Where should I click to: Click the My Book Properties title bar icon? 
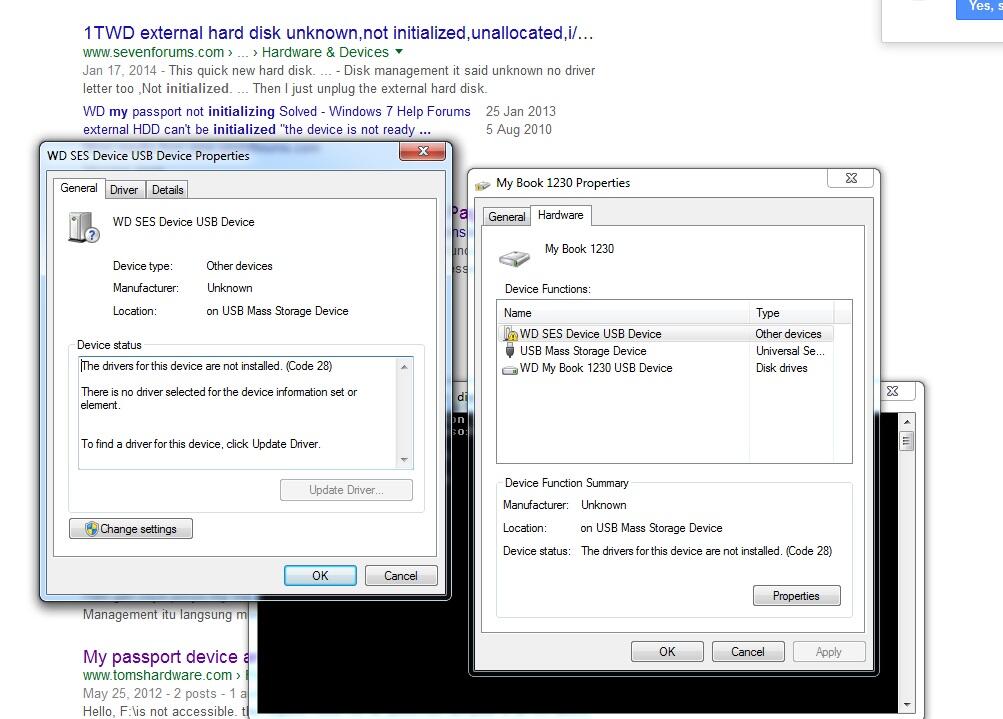point(483,186)
